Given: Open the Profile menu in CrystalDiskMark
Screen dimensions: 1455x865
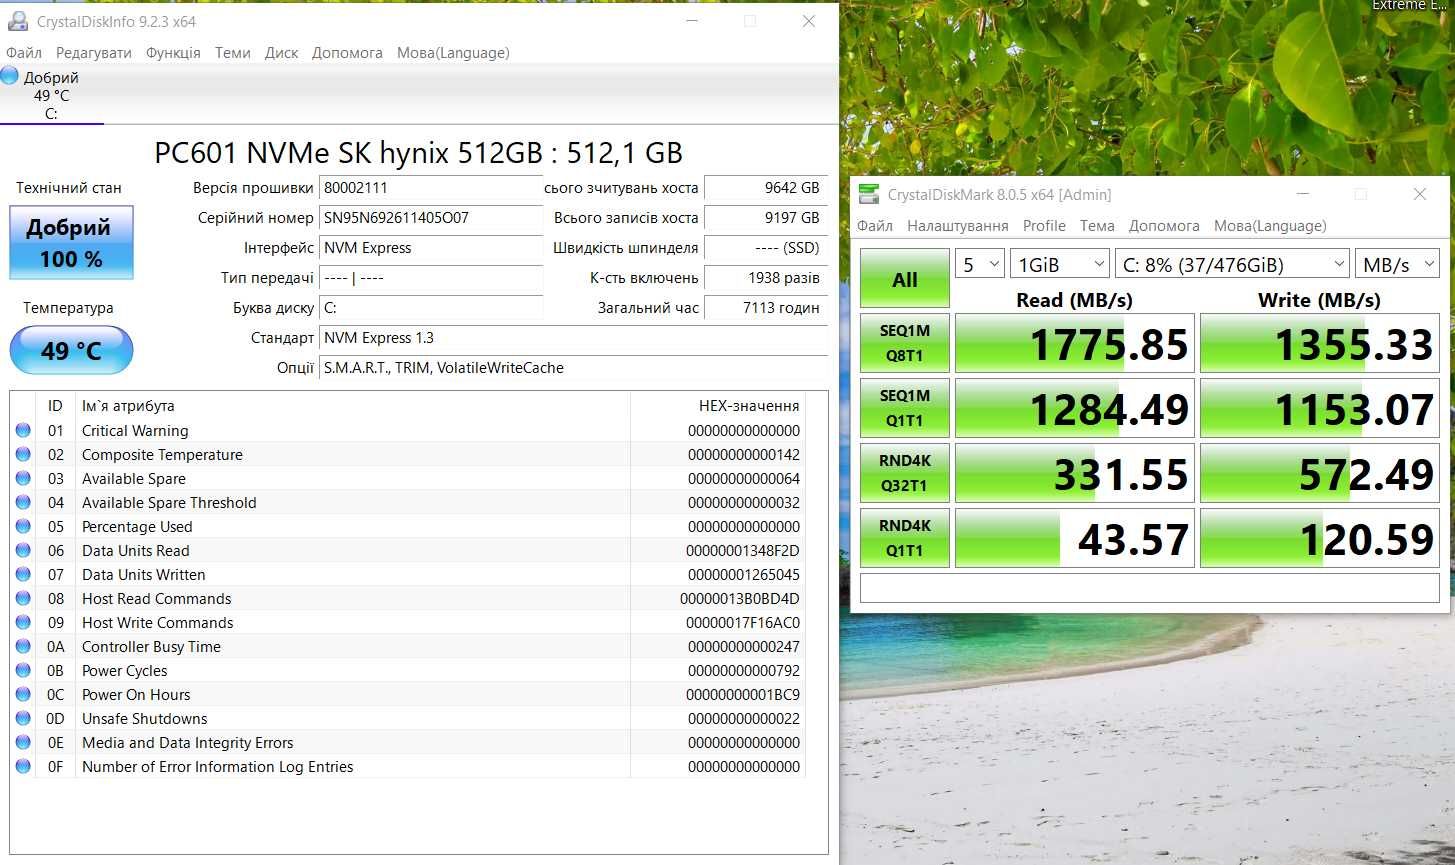Looking at the screenshot, I should (1044, 226).
